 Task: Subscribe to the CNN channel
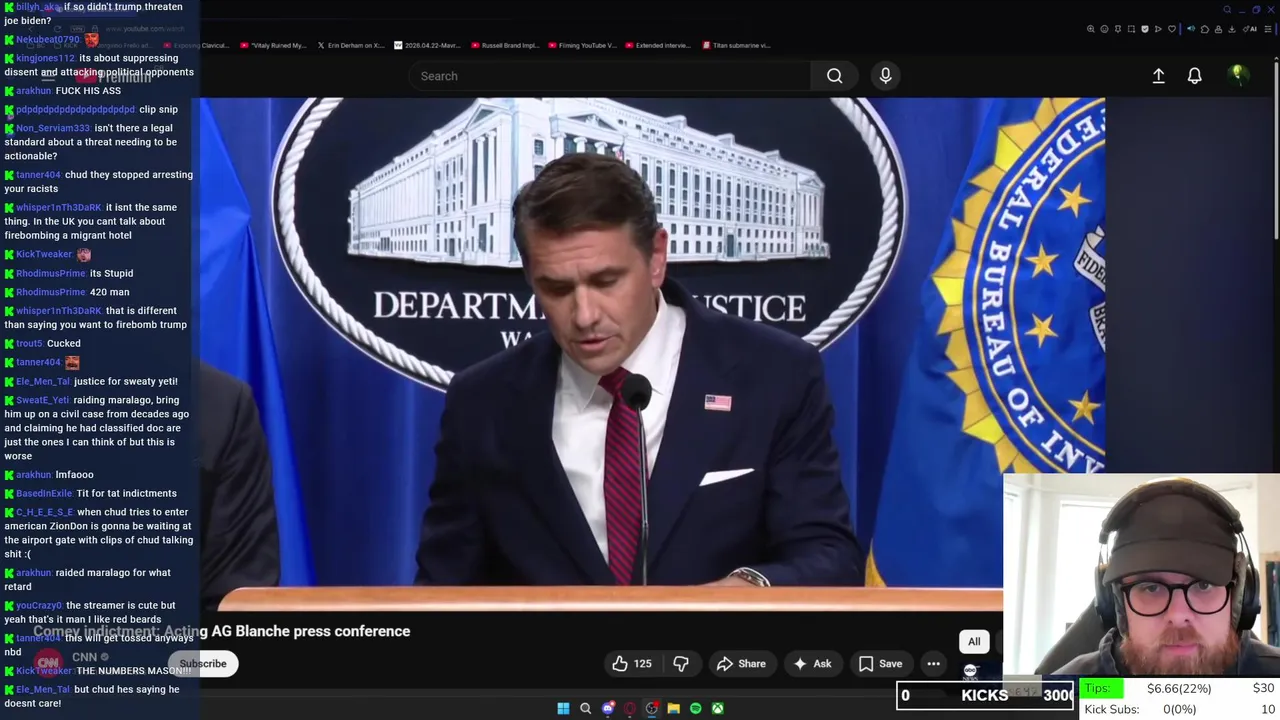[203, 664]
